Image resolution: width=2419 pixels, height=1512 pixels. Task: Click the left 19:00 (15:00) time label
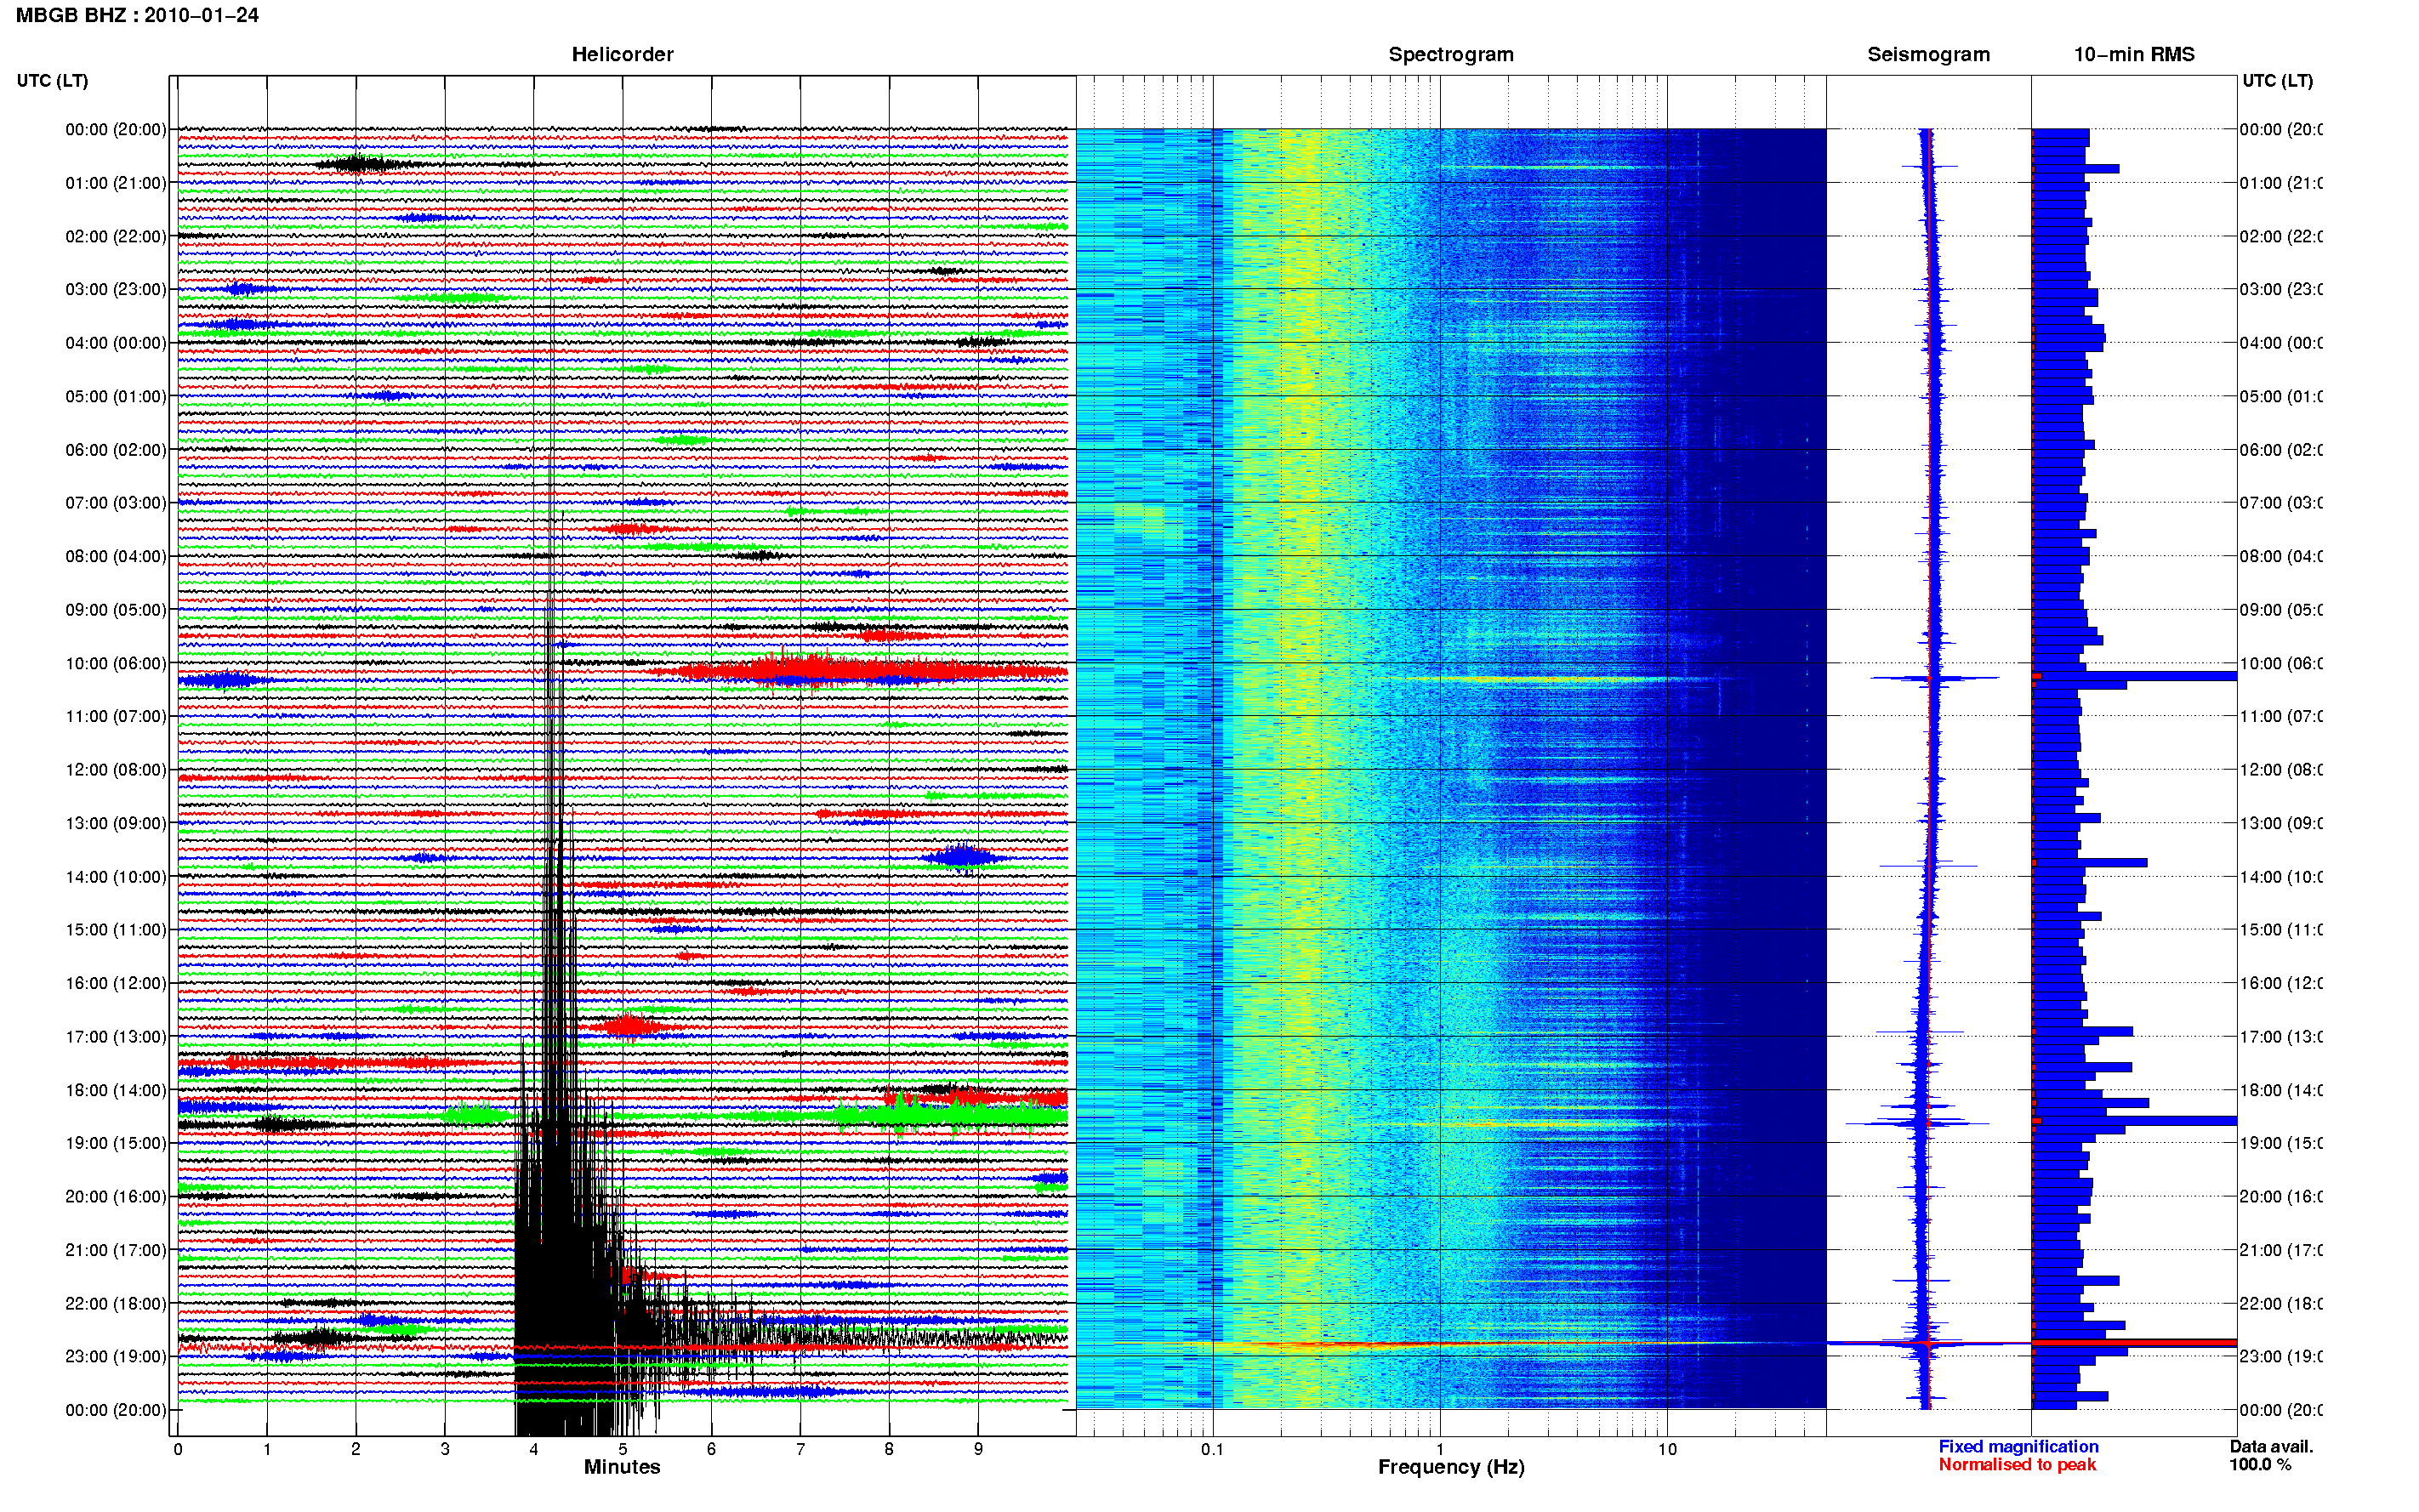pos(116,1143)
